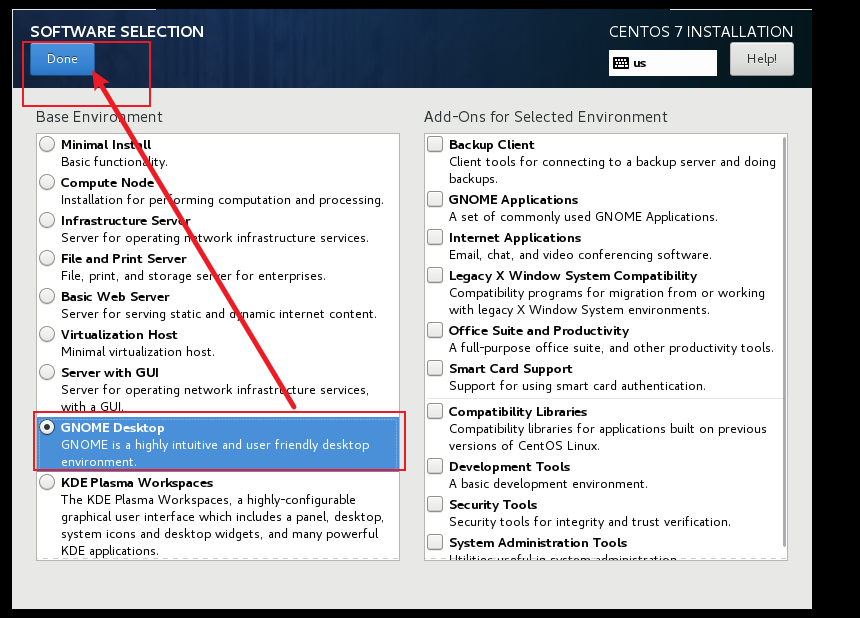Click 'A basic development environment.' text
Image resolution: width=860 pixels, height=618 pixels.
coord(548,484)
